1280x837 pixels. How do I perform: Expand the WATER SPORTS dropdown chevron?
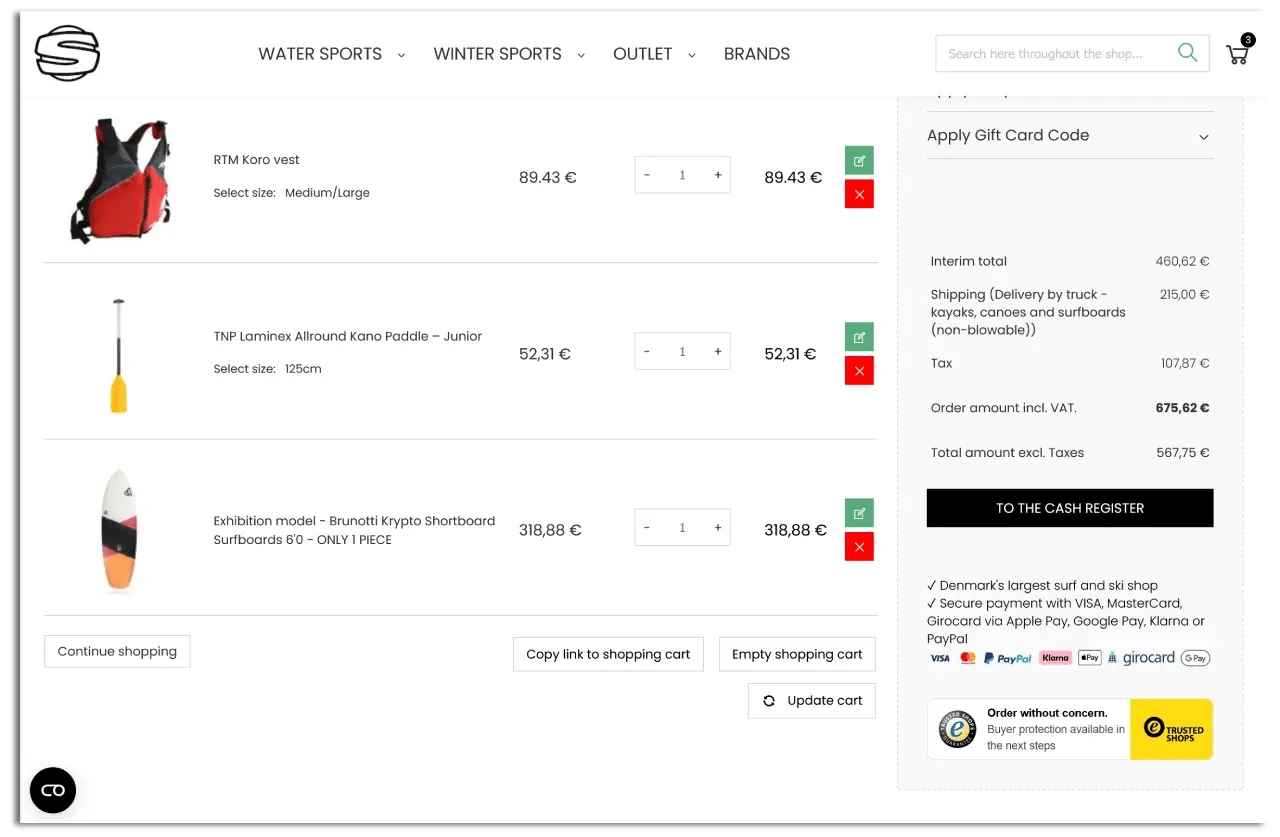(402, 55)
